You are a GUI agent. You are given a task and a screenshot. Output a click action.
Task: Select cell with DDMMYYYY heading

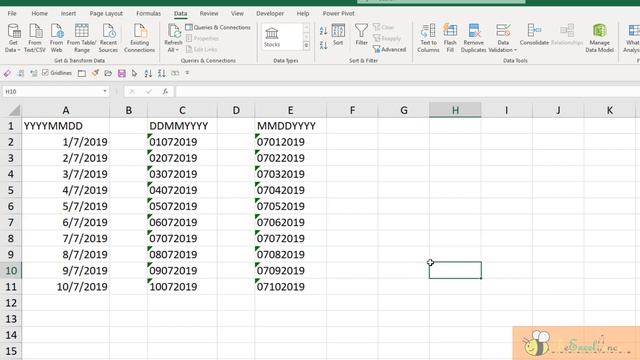pyautogui.click(x=182, y=126)
